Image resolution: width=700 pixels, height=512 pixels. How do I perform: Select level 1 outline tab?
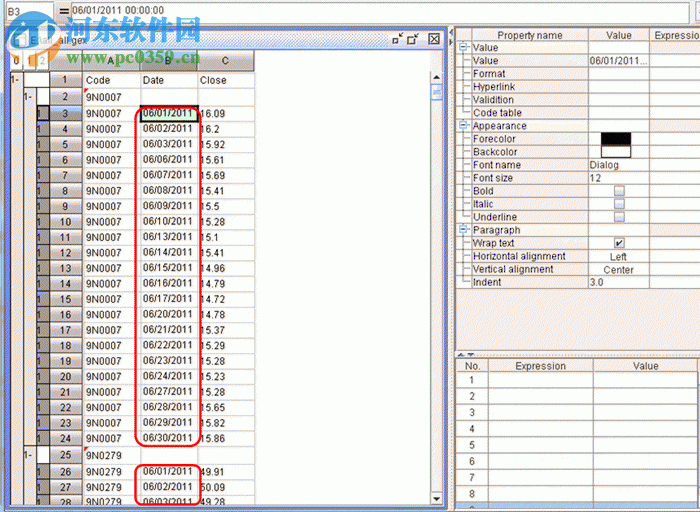(29, 60)
